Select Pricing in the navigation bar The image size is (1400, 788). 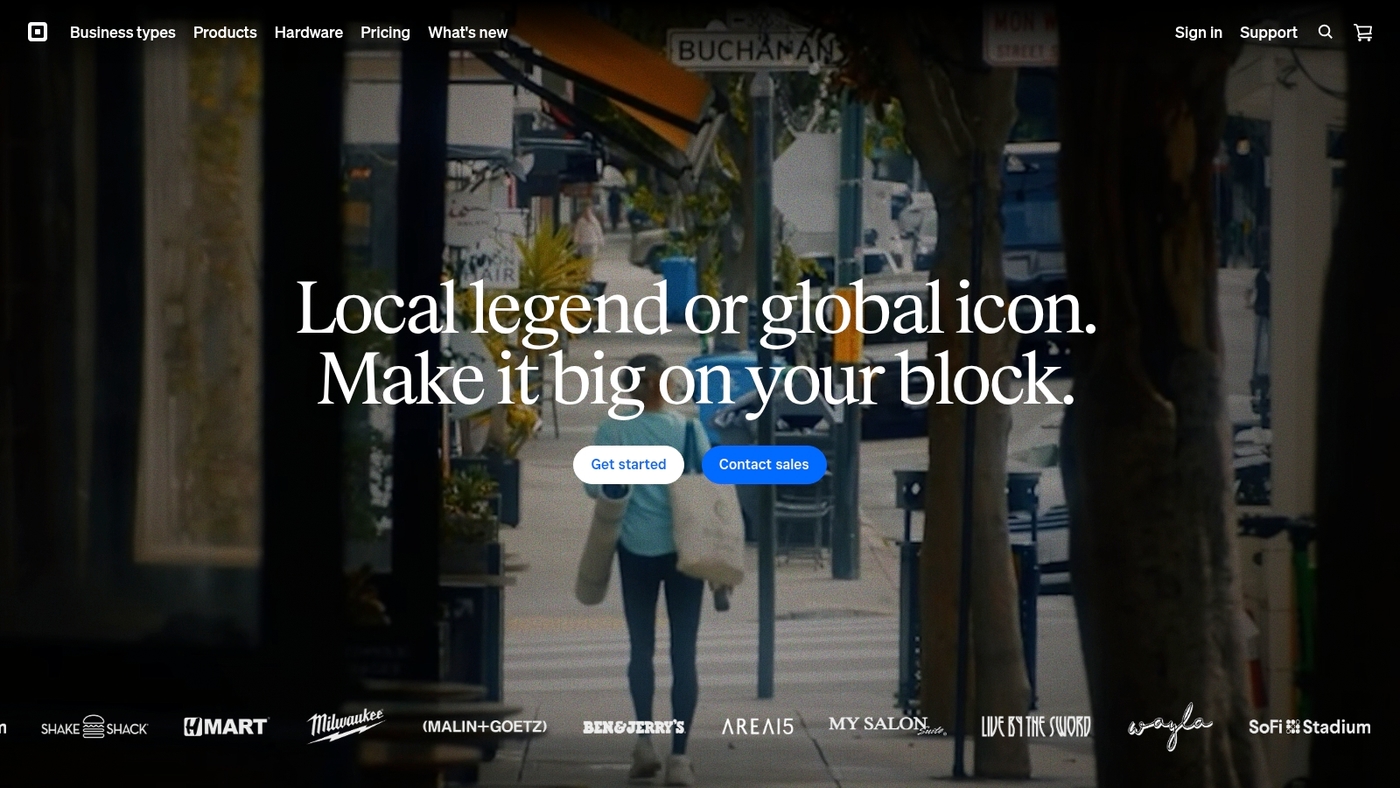(x=385, y=32)
